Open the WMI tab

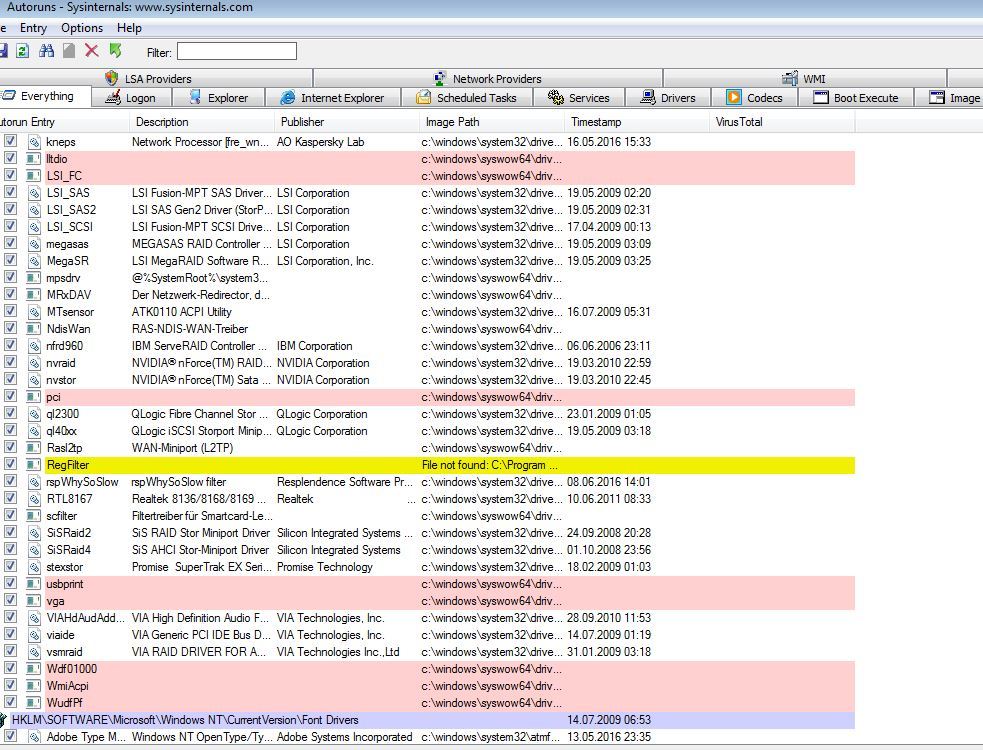805,78
